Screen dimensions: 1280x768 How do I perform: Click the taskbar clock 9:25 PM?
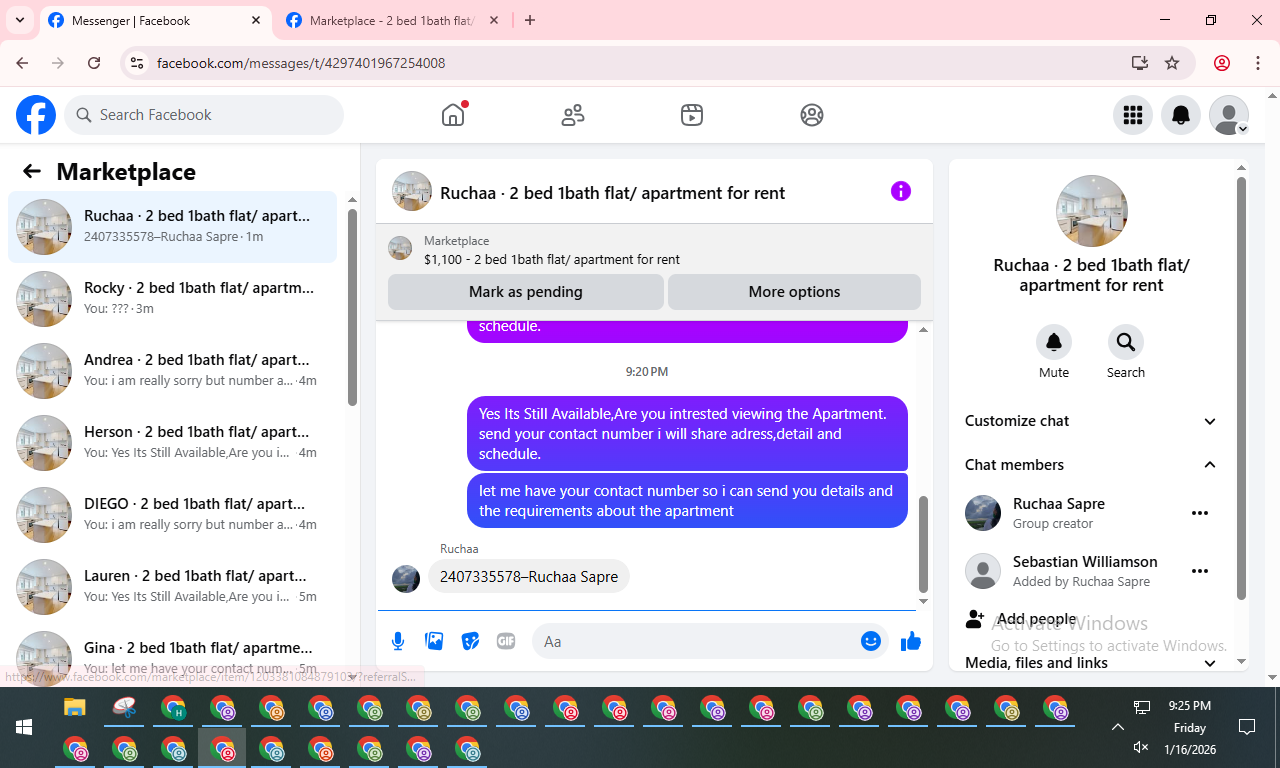pyautogui.click(x=1189, y=706)
